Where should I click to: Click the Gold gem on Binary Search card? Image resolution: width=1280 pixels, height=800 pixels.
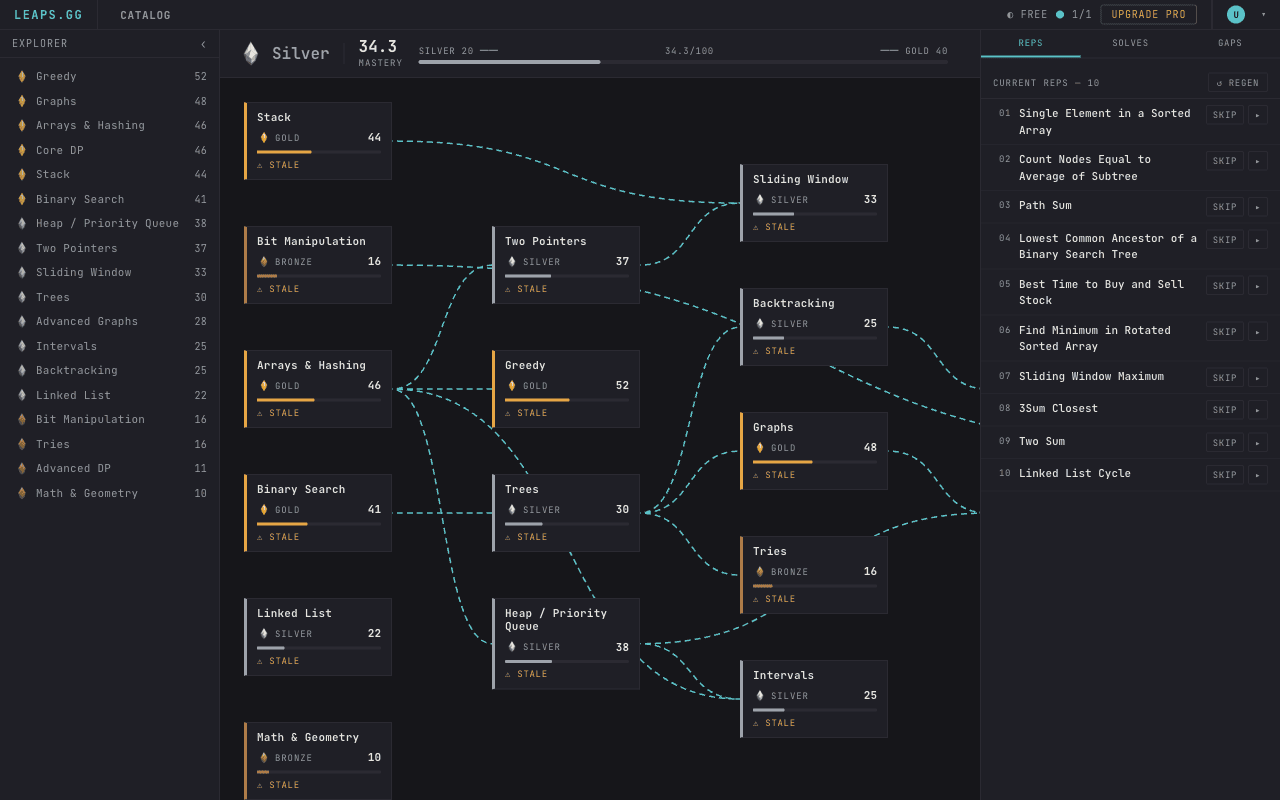264,510
